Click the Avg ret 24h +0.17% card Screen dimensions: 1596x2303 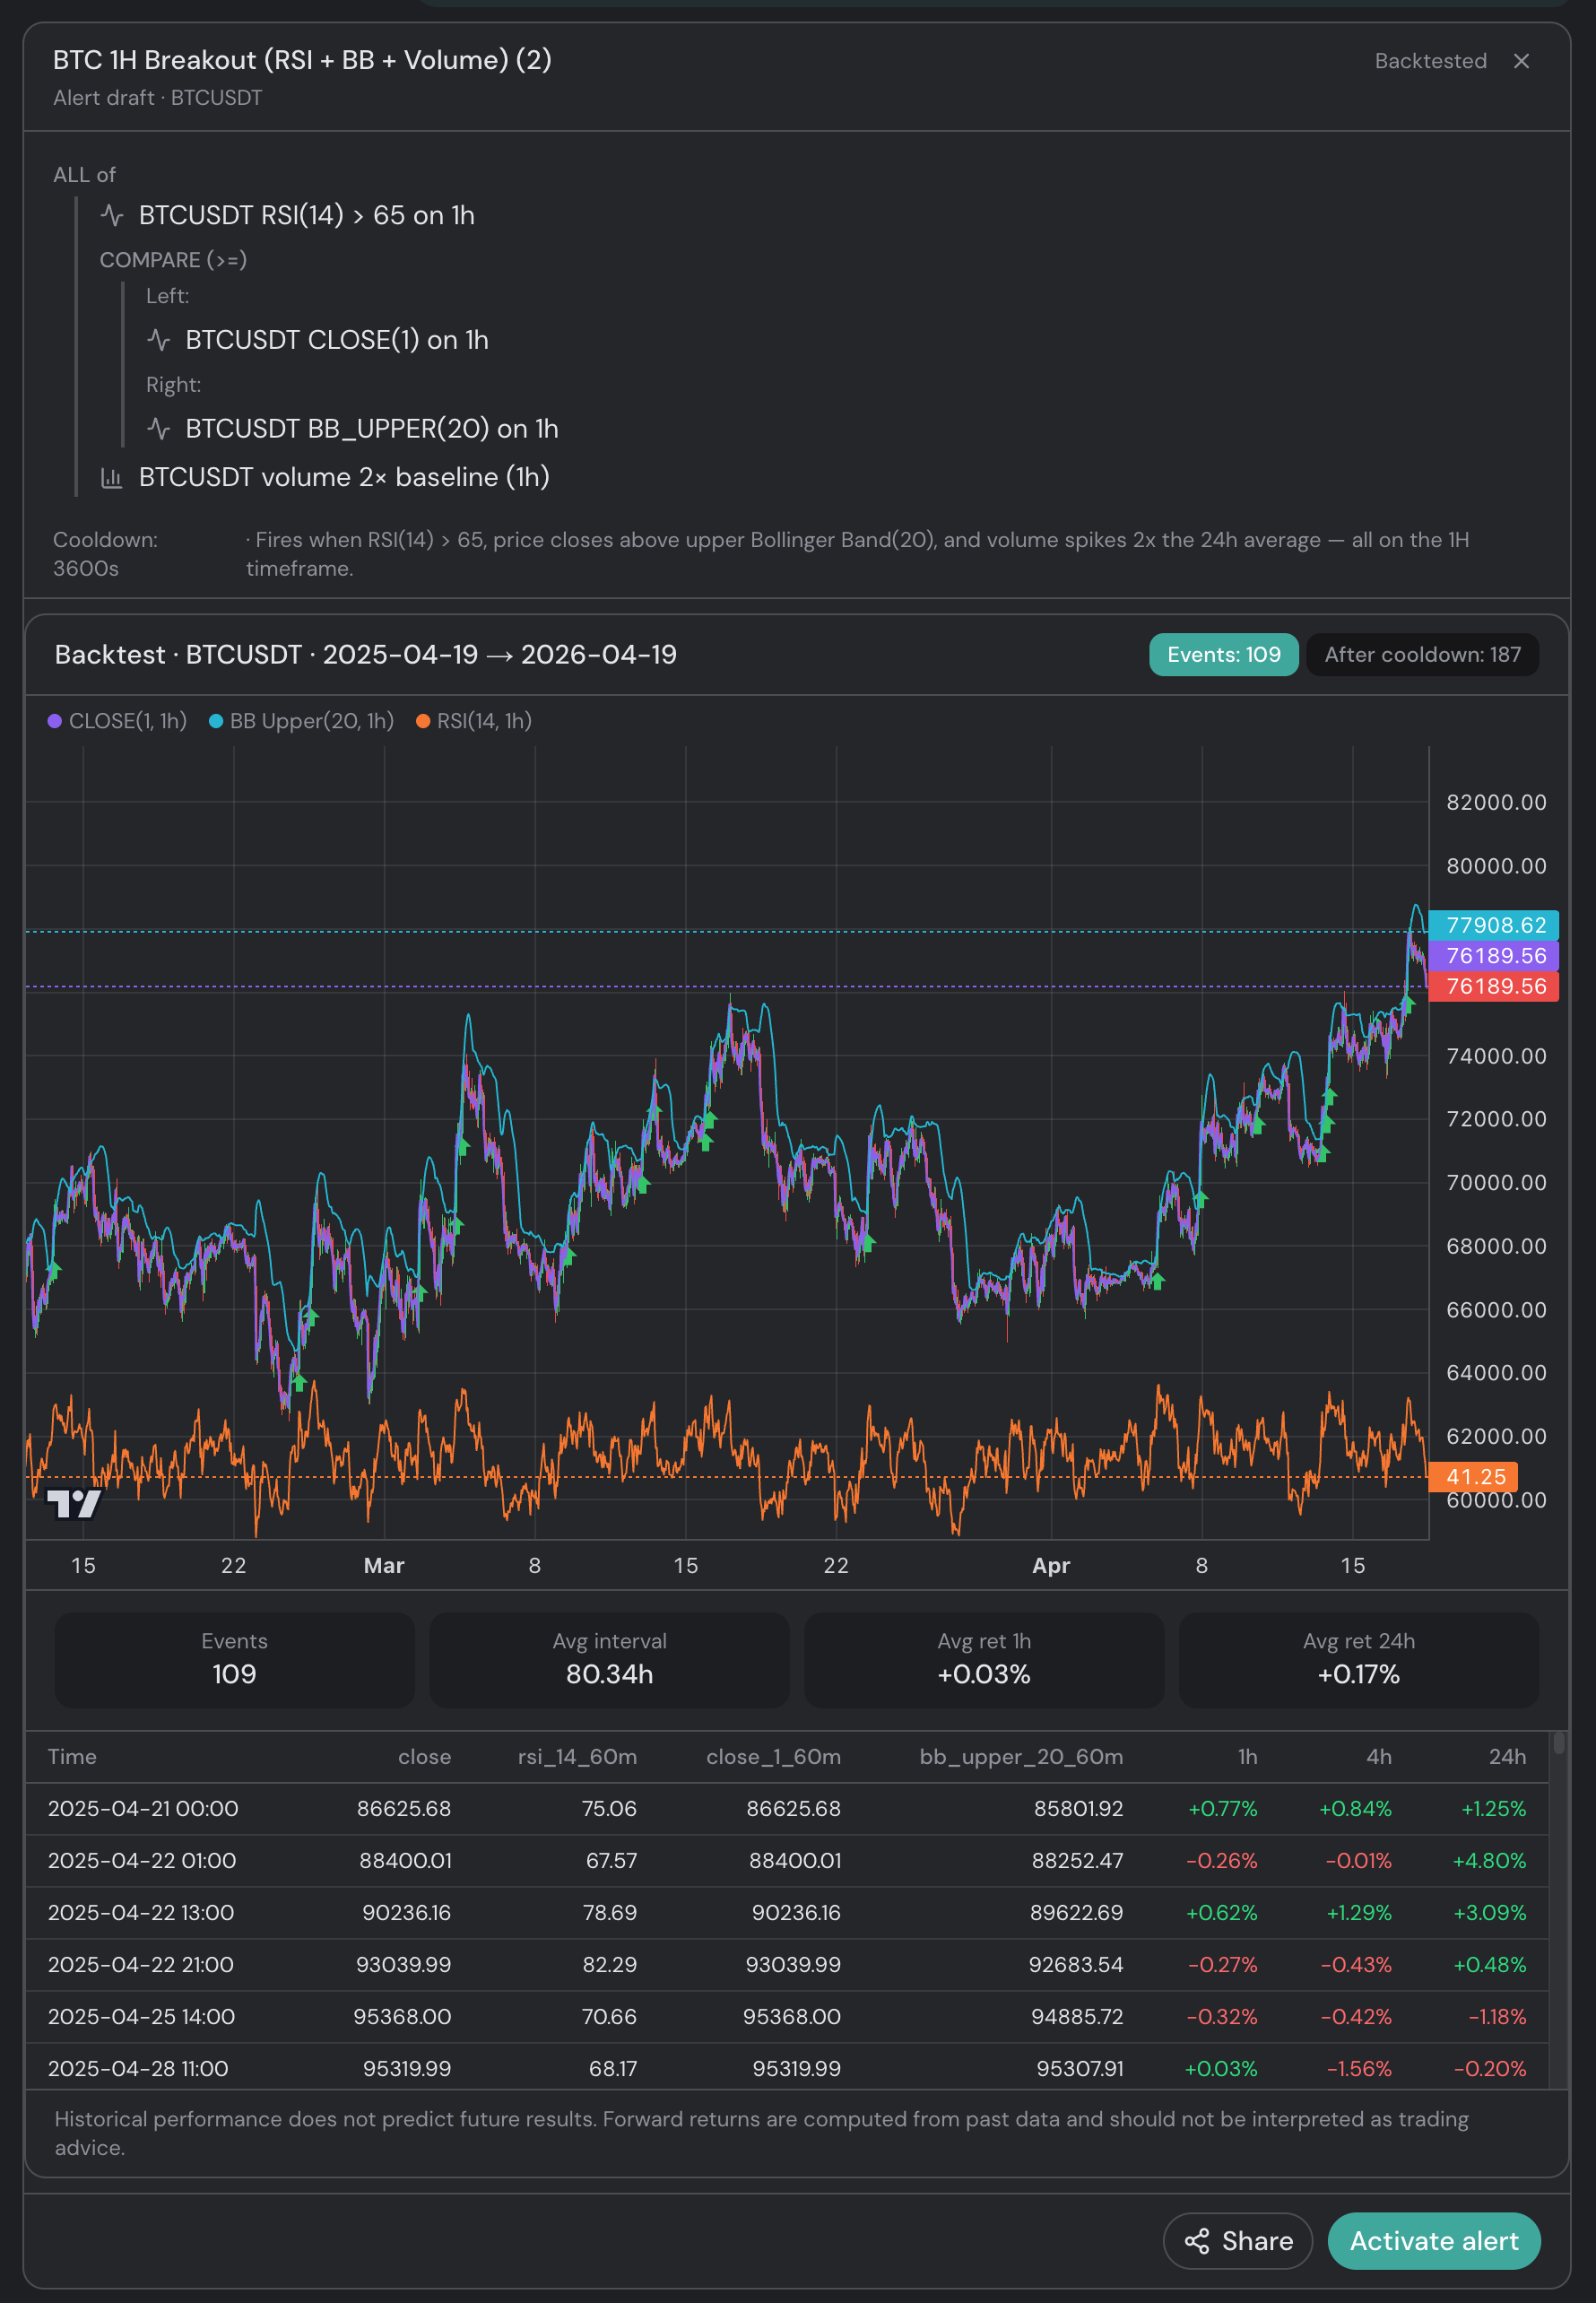click(1359, 1660)
